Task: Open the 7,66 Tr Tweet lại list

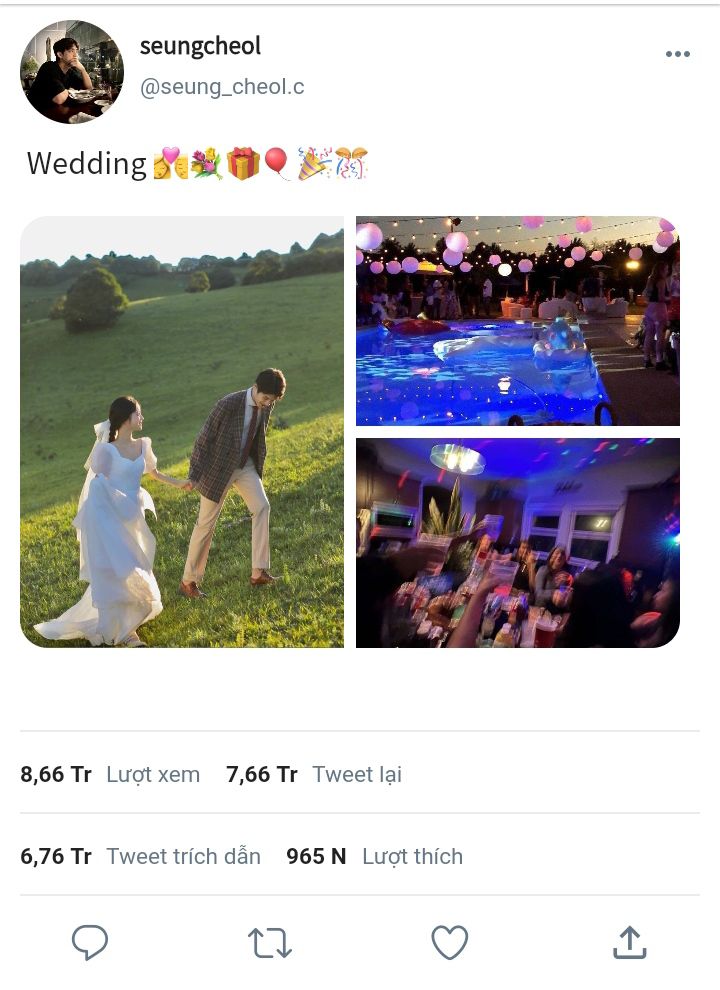Action: [314, 774]
